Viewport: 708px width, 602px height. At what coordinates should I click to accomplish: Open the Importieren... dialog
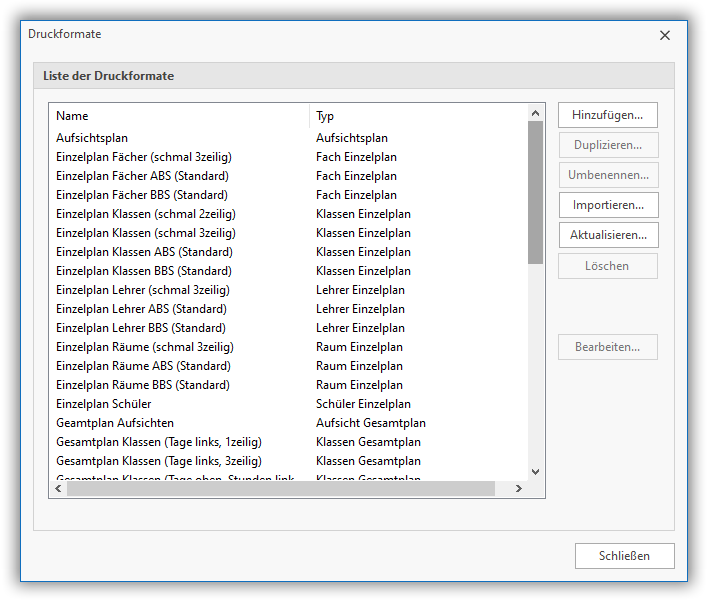pos(608,205)
